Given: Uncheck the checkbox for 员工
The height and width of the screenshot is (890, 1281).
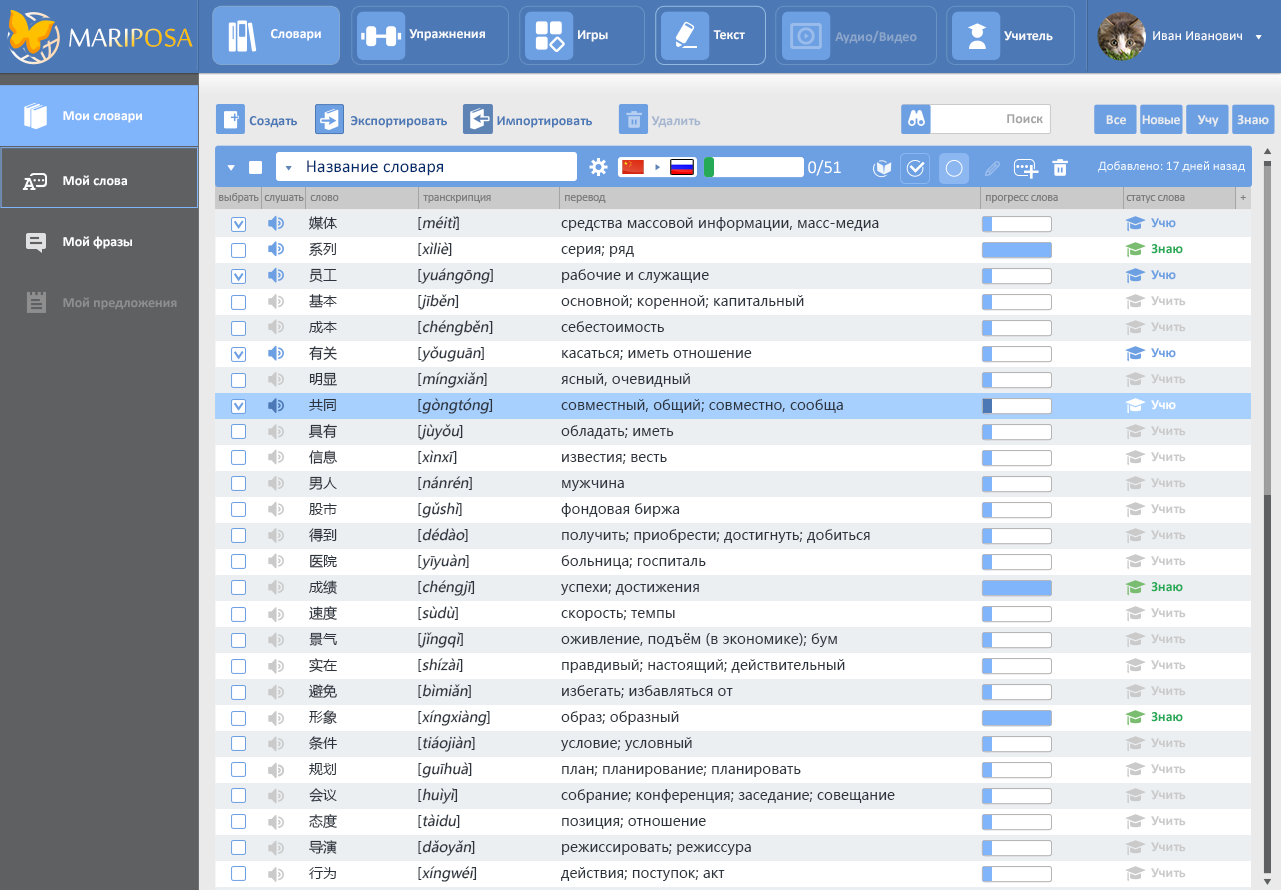Looking at the screenshot, I should [x=238, y=276].
